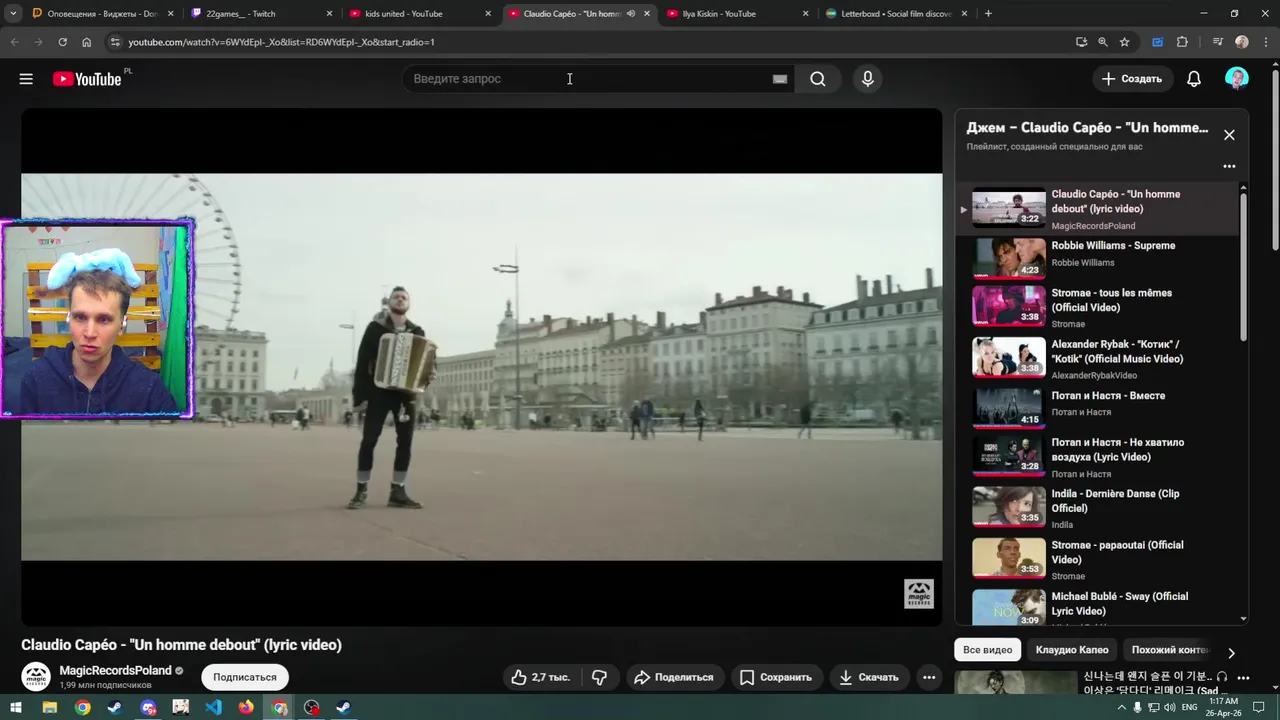The height and width of the screenshot is (720, 1280).
Task: Open Chrome zoom magnifier in address bar
Action: [x=1103, y=42]
